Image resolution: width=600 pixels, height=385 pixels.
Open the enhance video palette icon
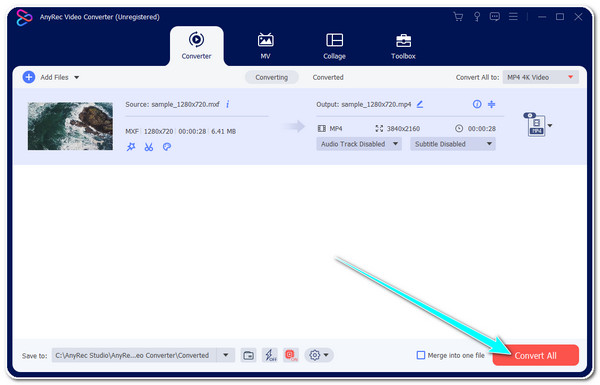pos(166,147)
